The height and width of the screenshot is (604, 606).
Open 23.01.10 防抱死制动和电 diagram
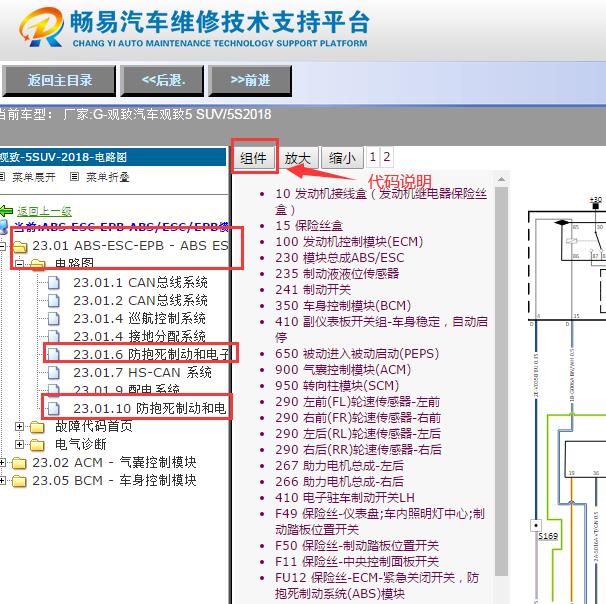coord(150,408)
